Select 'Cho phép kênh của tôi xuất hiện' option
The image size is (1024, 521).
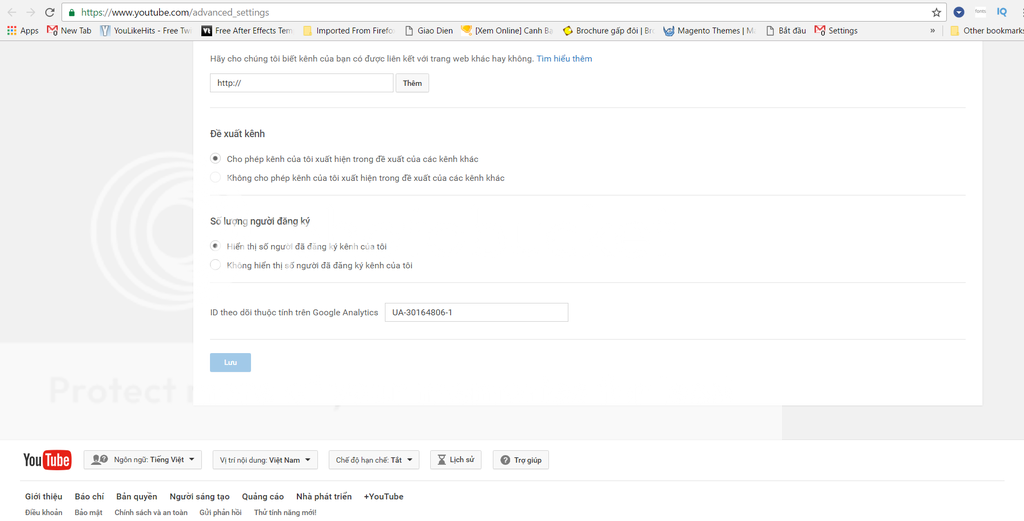[216, 159]
